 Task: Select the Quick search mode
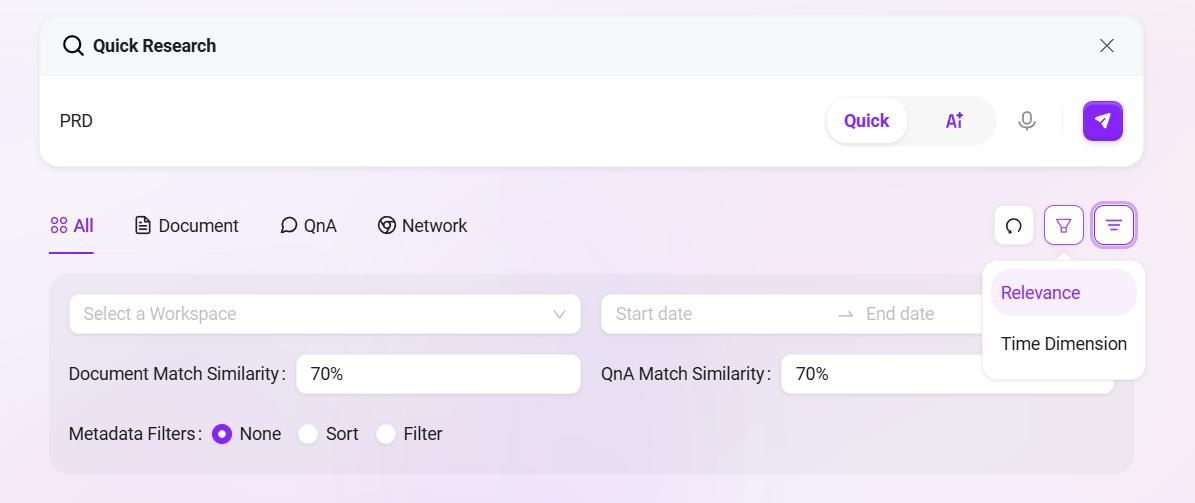tap(866, 121)
